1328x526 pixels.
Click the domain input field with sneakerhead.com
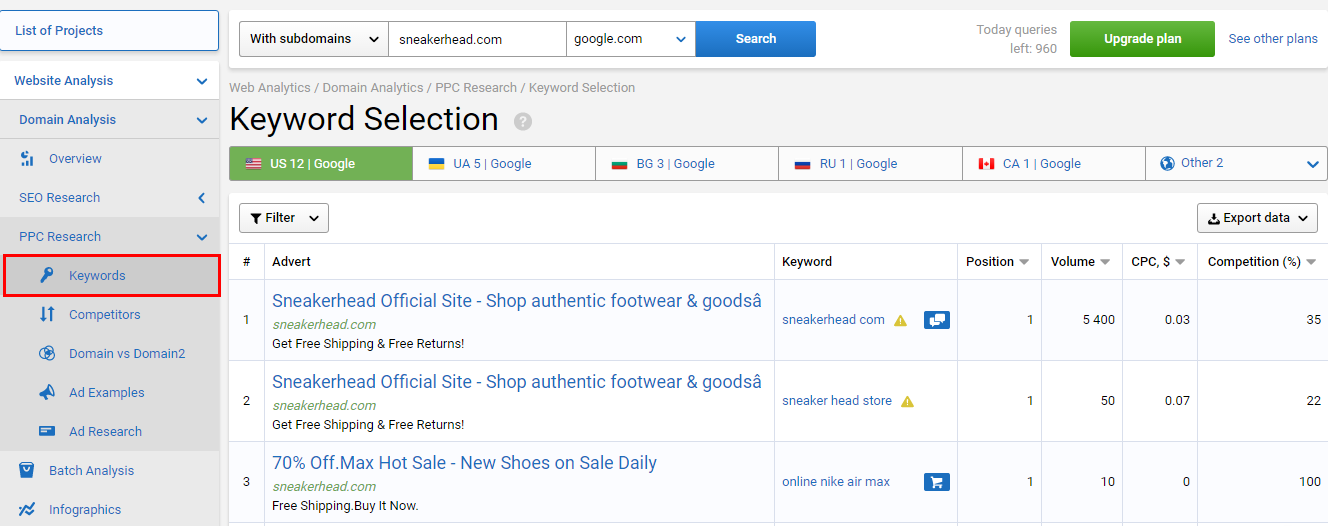[477, 39]
